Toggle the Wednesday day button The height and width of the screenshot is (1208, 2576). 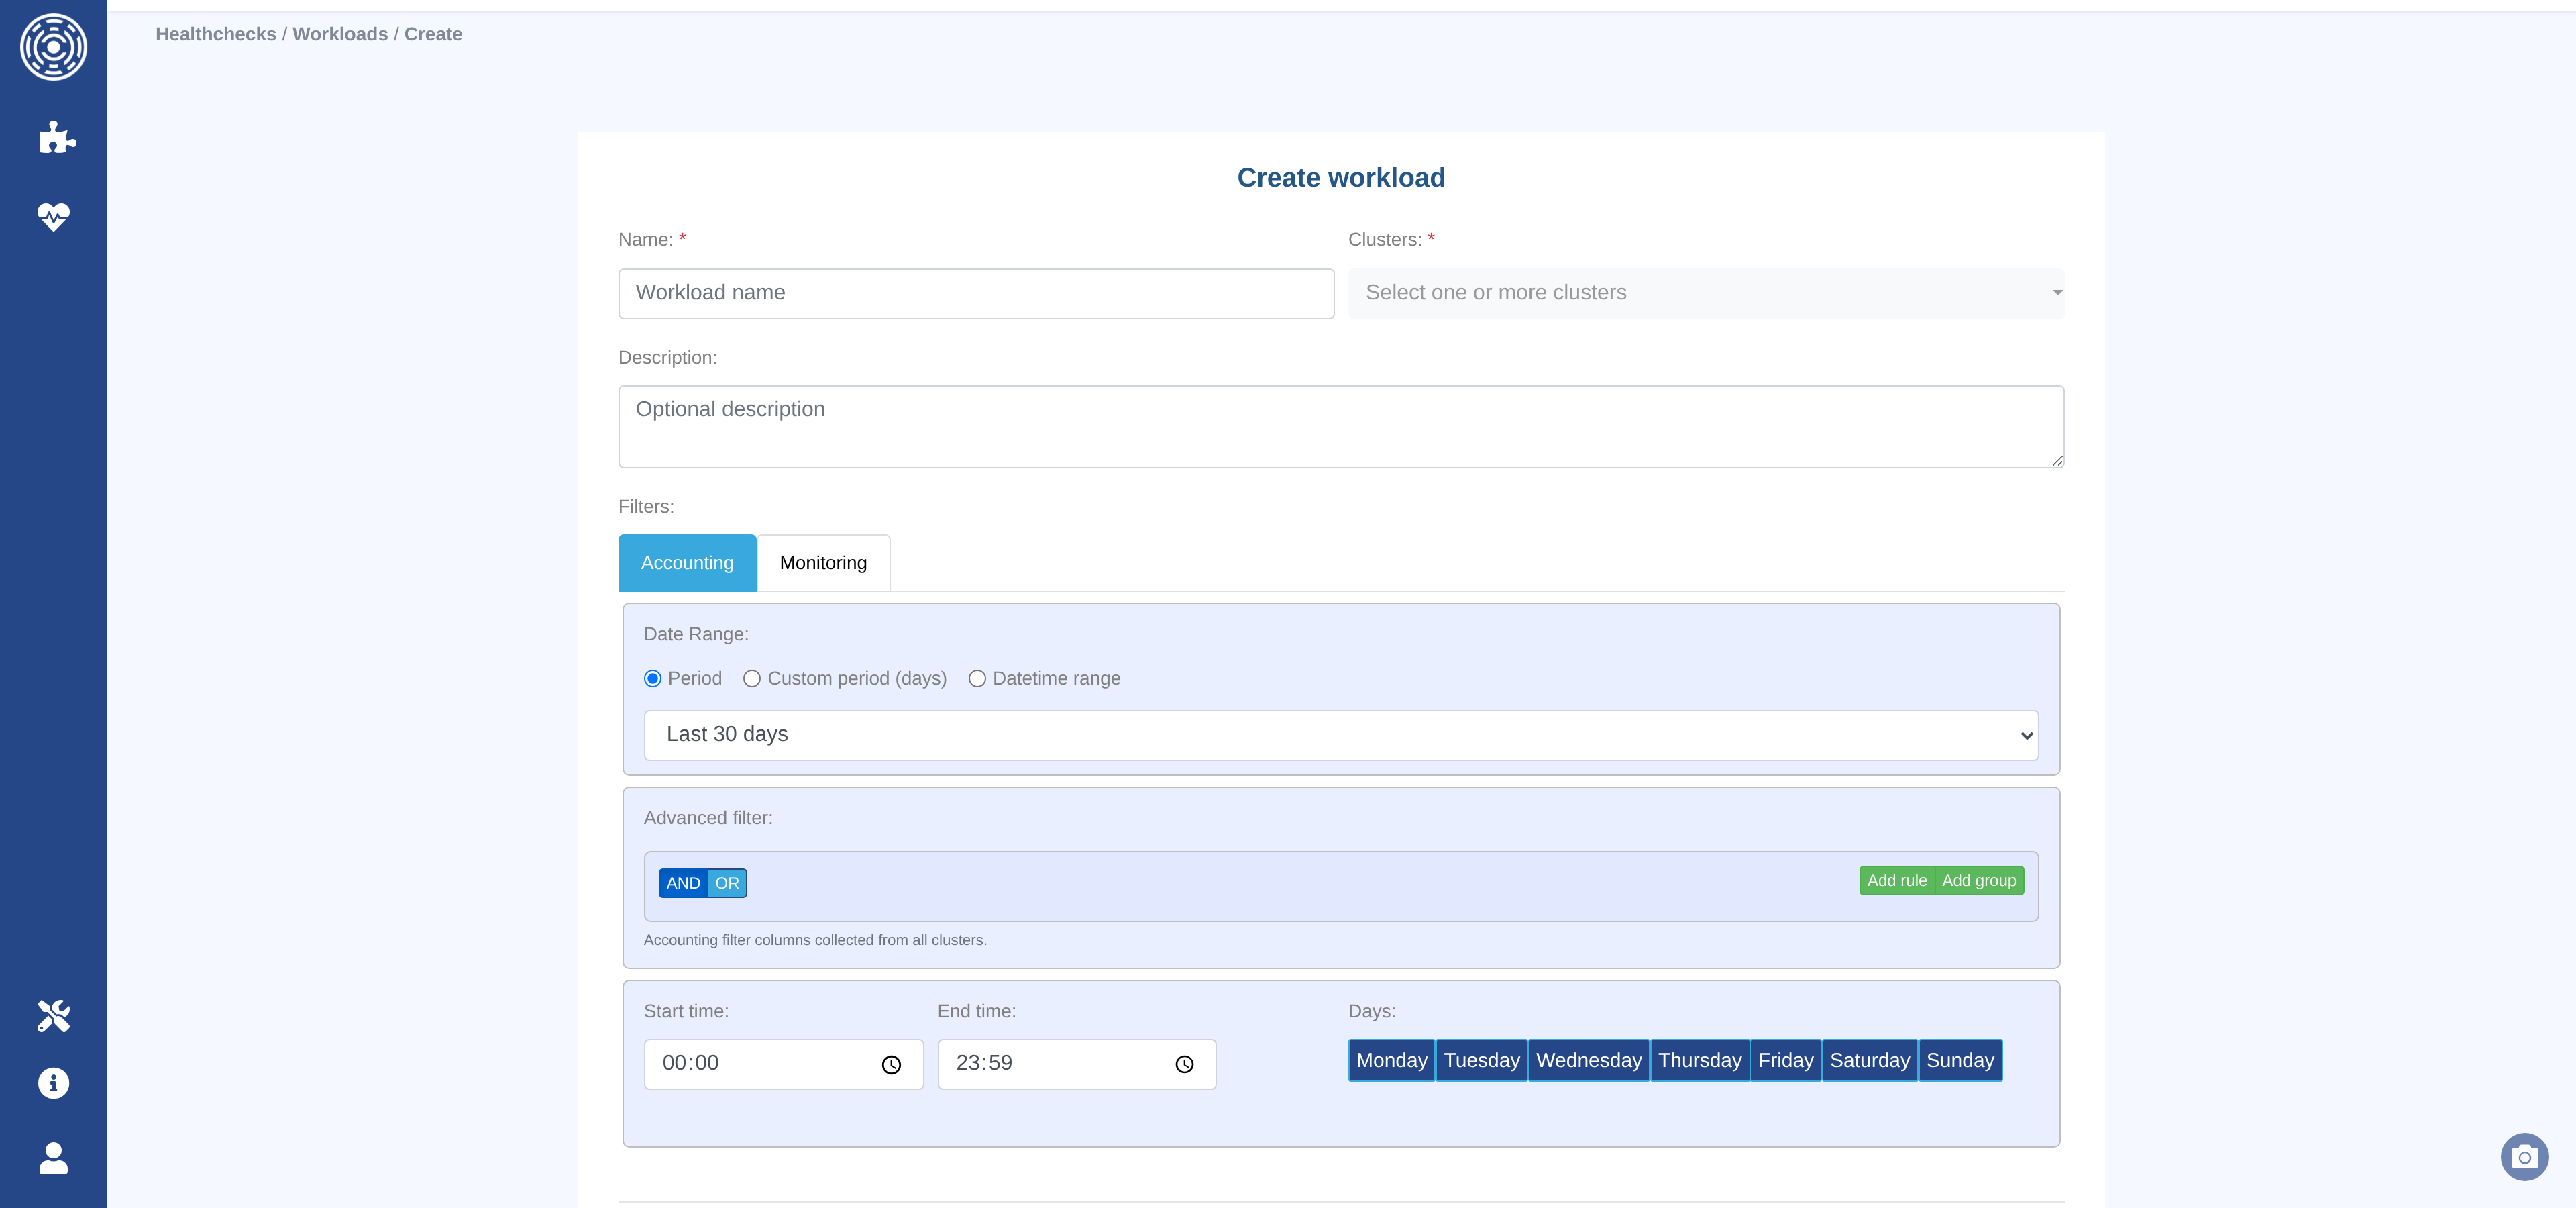tap(1588, 1060)
